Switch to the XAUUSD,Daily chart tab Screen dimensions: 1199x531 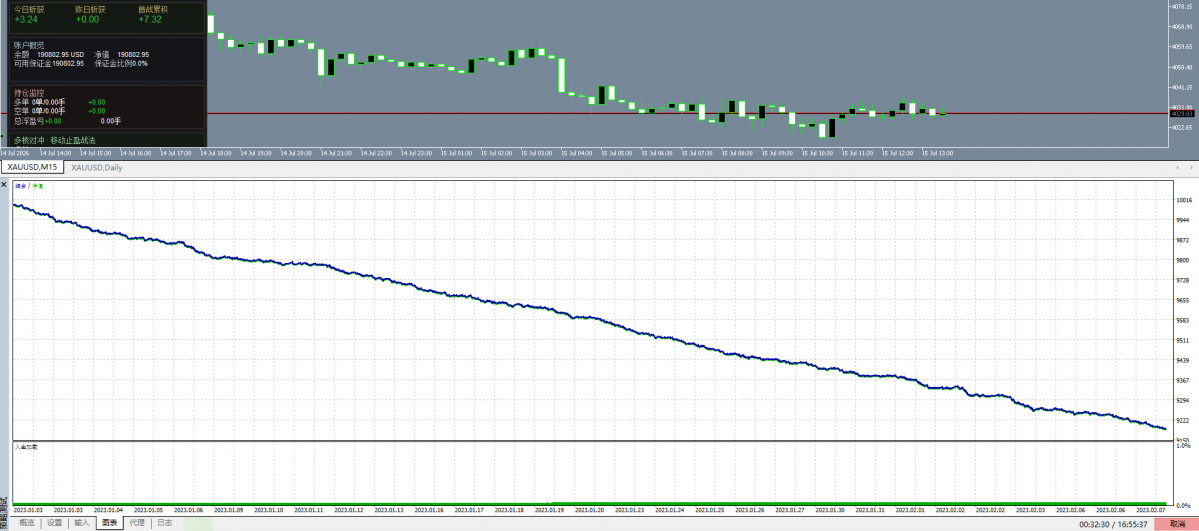97,168
